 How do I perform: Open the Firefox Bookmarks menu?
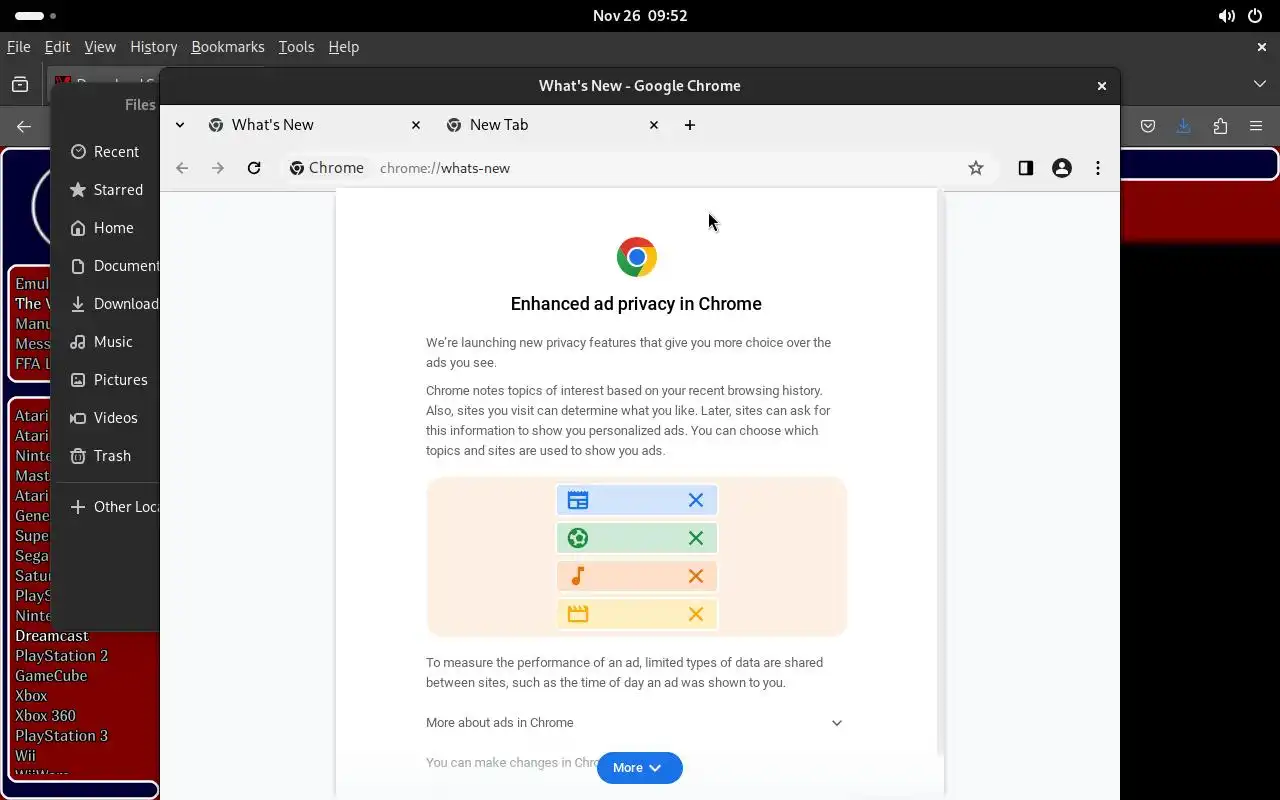click(x=228, y=47)
